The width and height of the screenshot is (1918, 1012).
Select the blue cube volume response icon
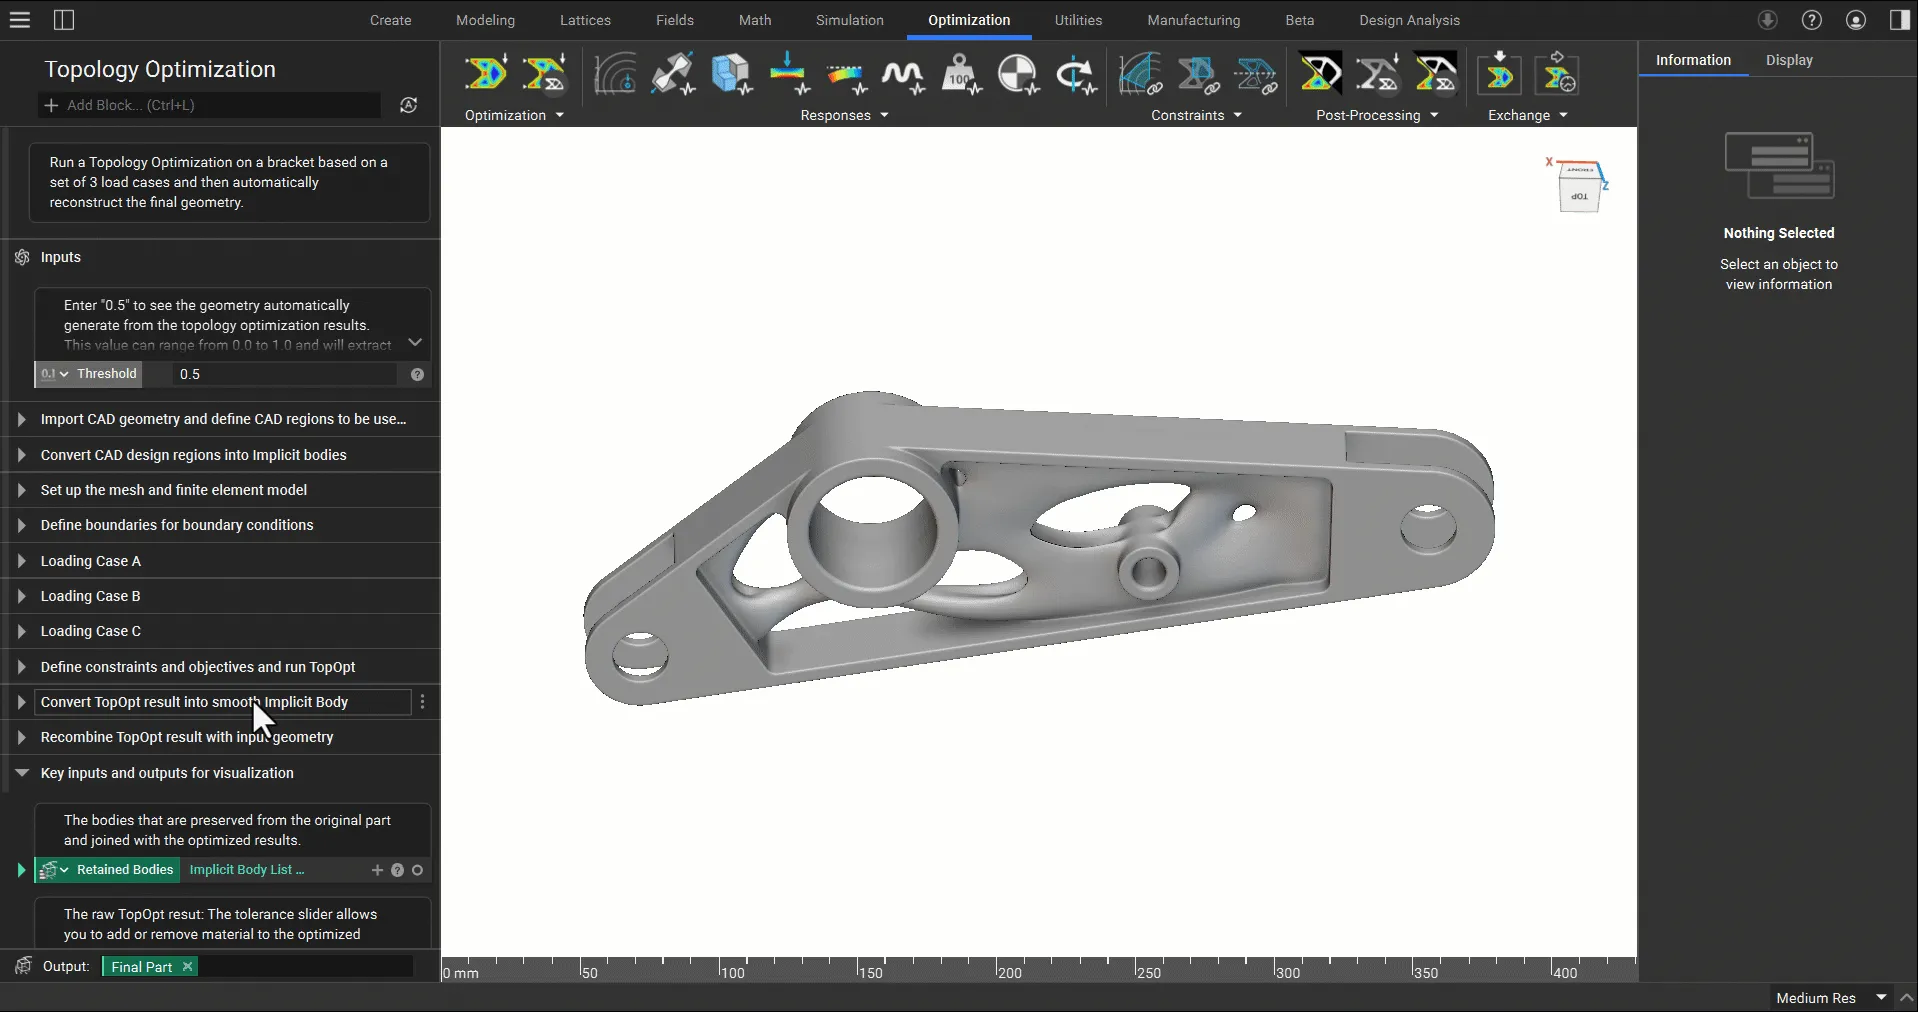pyautogui.click(x=731, y=74)
